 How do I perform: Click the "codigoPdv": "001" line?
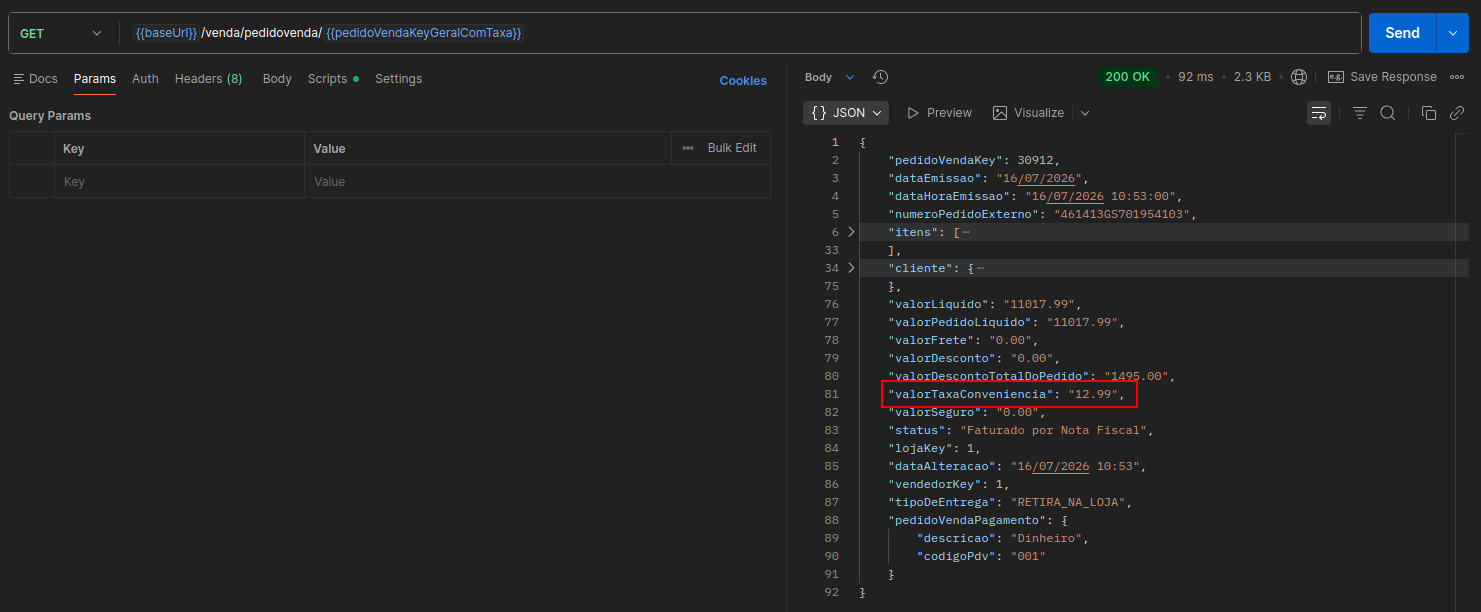(x=983, y=556)
